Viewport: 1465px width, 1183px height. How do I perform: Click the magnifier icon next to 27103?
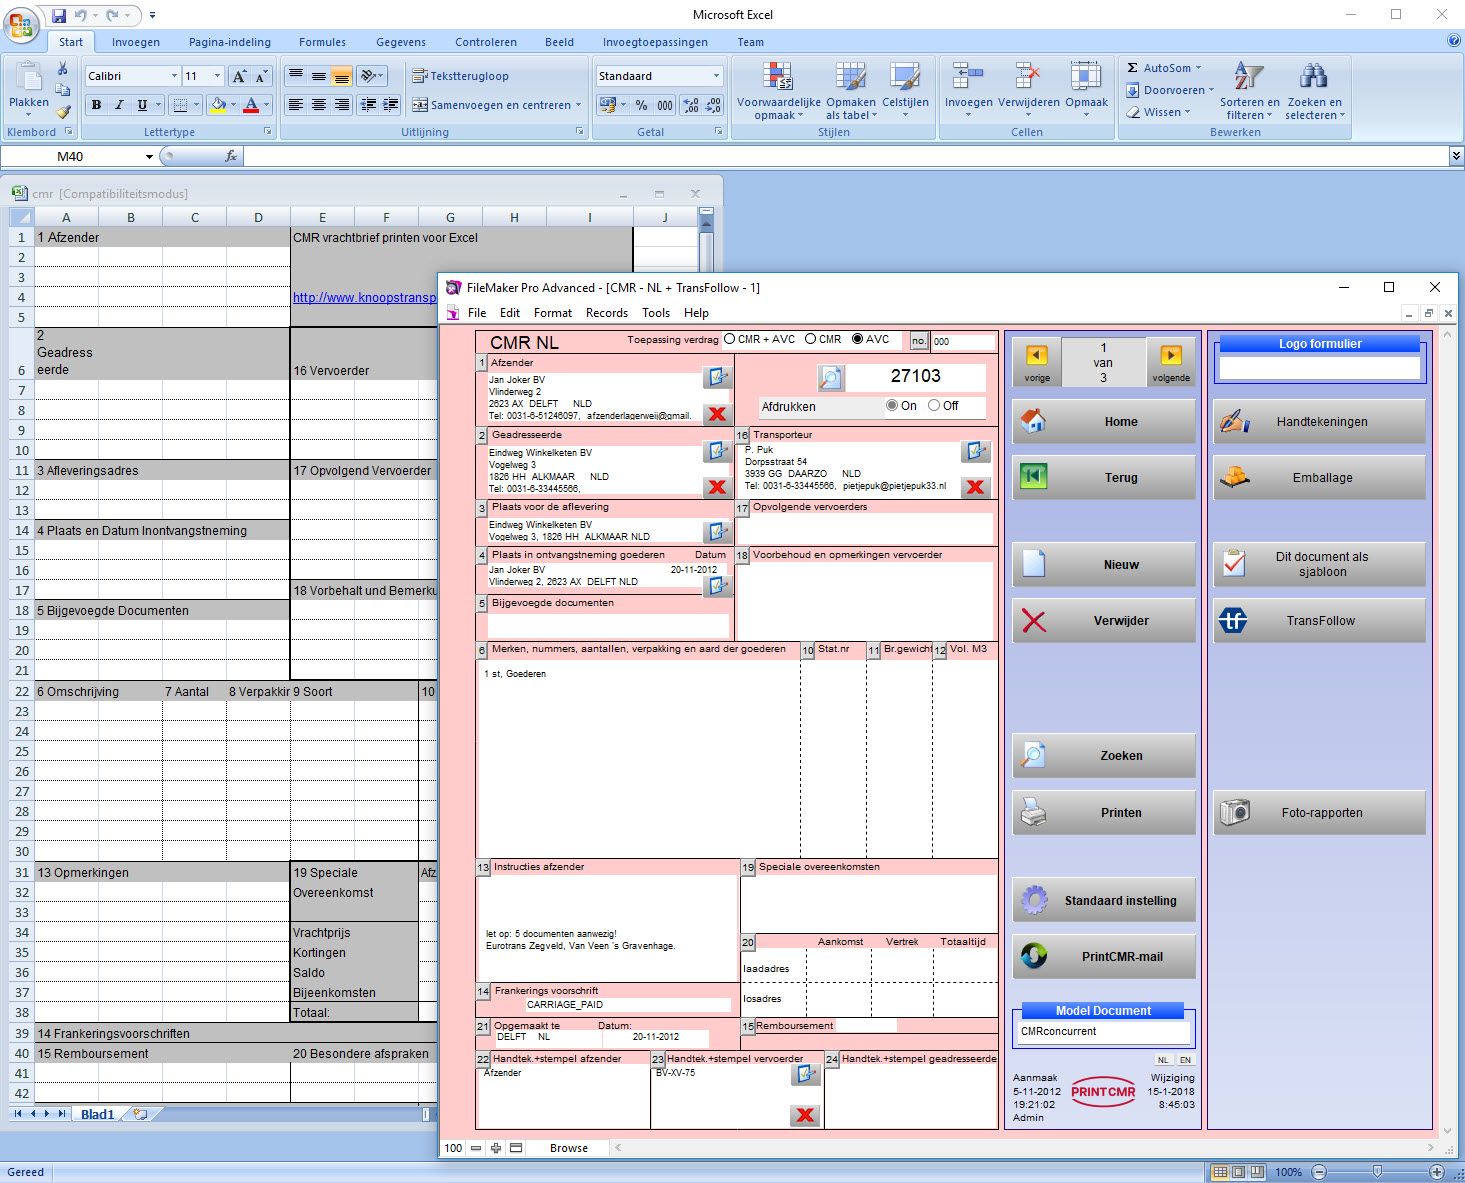click(831, 377)
